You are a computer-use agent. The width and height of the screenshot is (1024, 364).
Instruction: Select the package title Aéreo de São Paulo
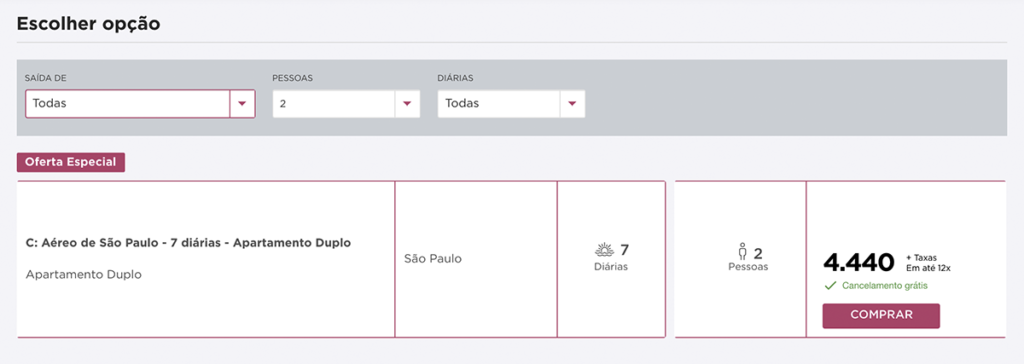pyautogui.click(x=188, y=242)
